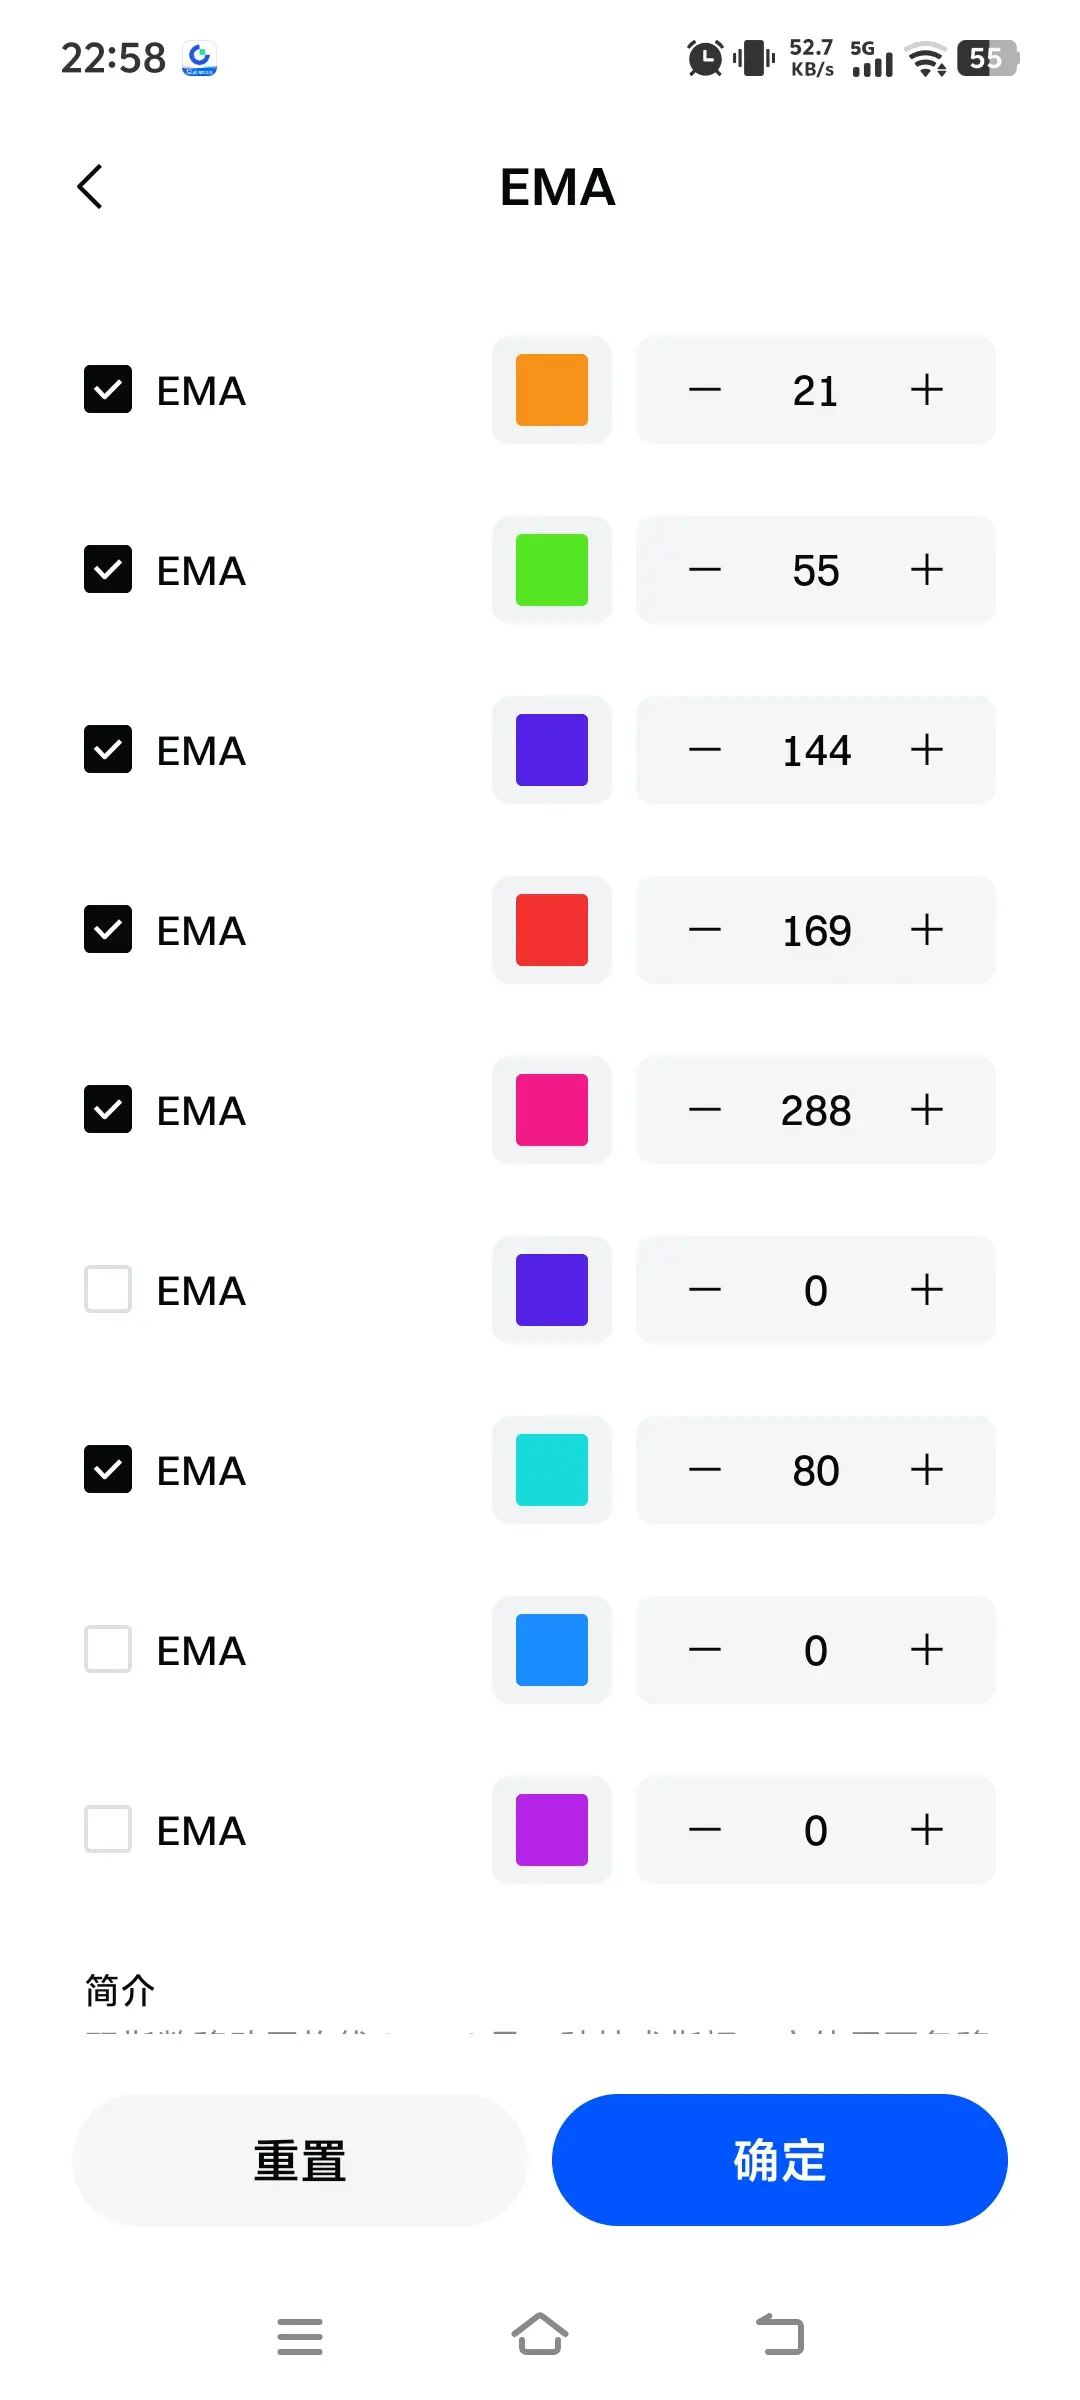Open the alarm icon in status bar
The height and width of the screenshot is (2400, 1080).
(705, 58)
